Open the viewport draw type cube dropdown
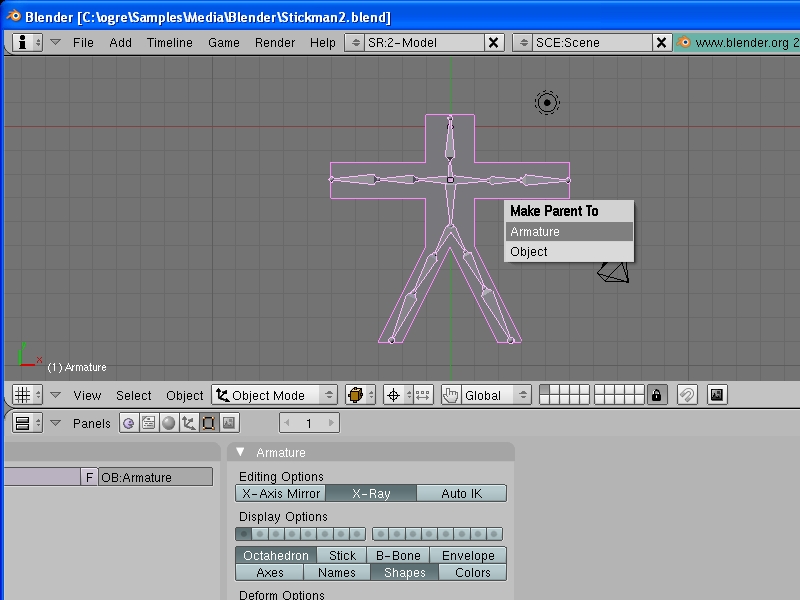Screen dimensions: 800x600 (x=360, y=395)
